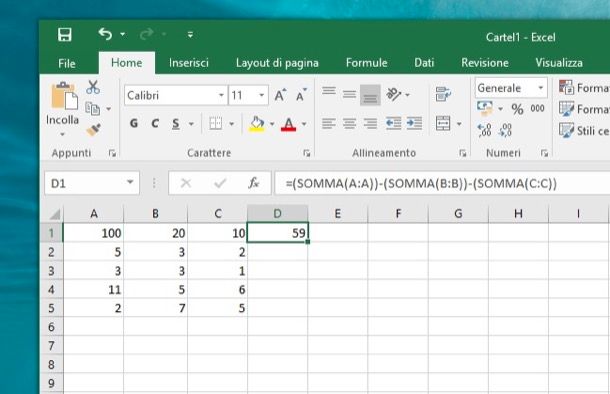Toggle bottom vertical alignment

click(370, 95)
